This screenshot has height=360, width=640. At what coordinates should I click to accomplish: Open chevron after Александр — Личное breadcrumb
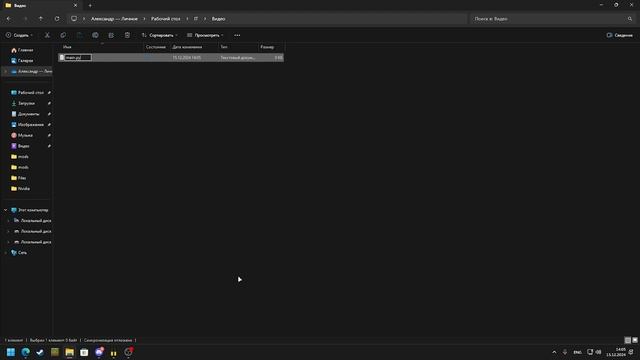pos(144,19)
